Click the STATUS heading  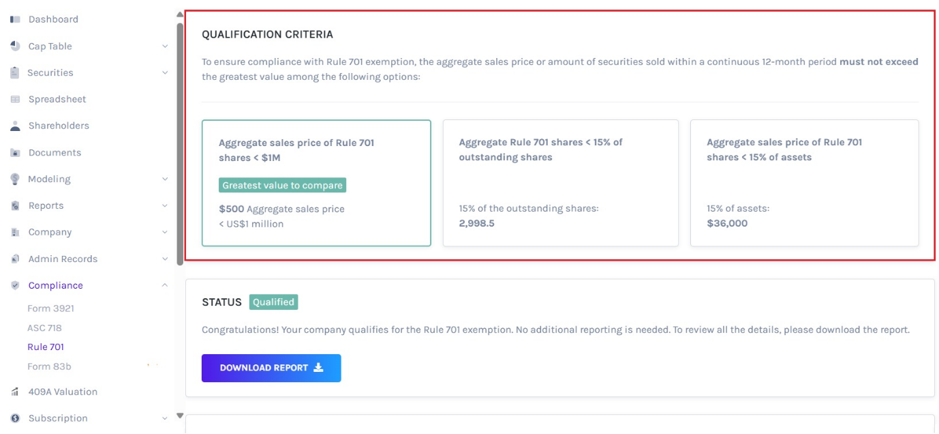pos(222,302)
